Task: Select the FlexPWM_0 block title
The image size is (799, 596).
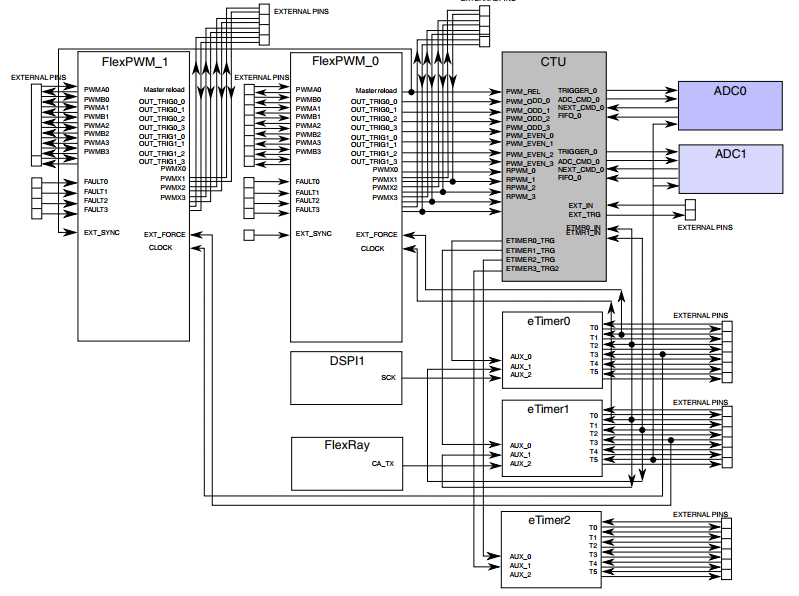Action: pos(346,62)
